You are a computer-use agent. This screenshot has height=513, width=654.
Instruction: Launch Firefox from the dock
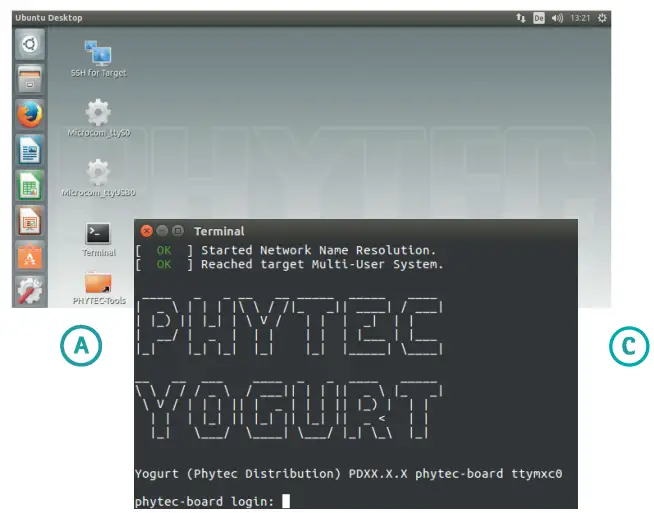(30, 114)
